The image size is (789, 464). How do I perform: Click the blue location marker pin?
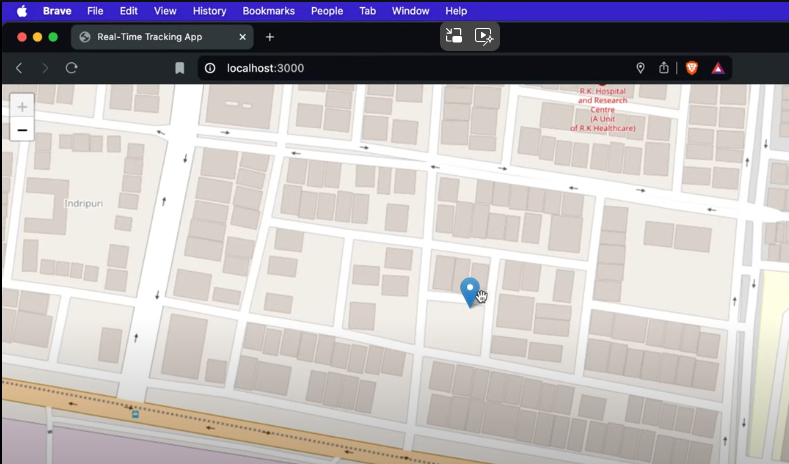(470, 292)
